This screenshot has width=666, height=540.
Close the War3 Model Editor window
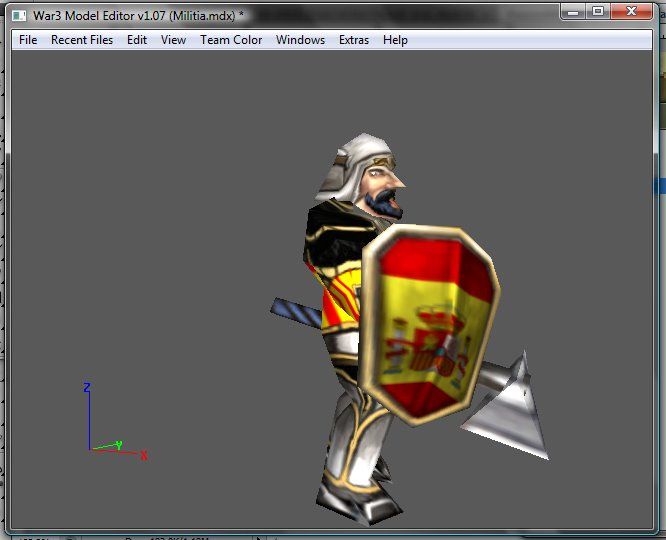click(631, 11)
